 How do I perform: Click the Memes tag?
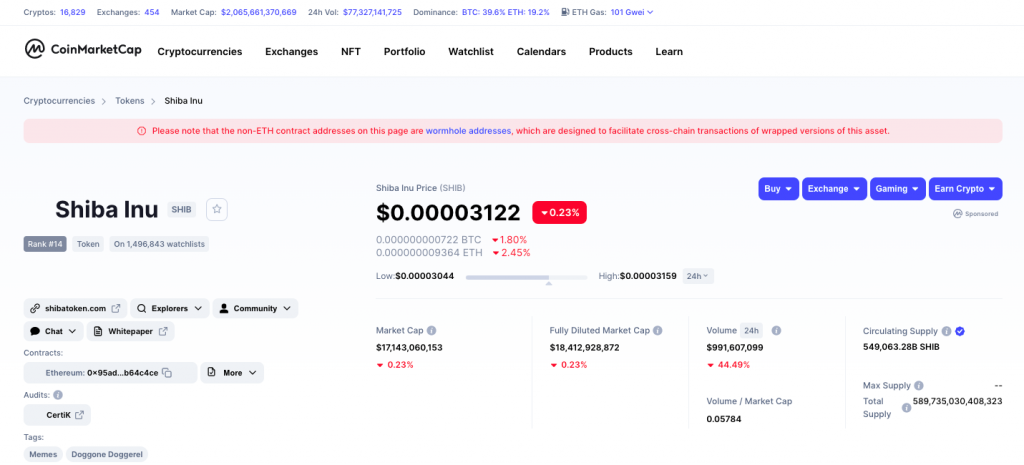[x=43, y=454]
